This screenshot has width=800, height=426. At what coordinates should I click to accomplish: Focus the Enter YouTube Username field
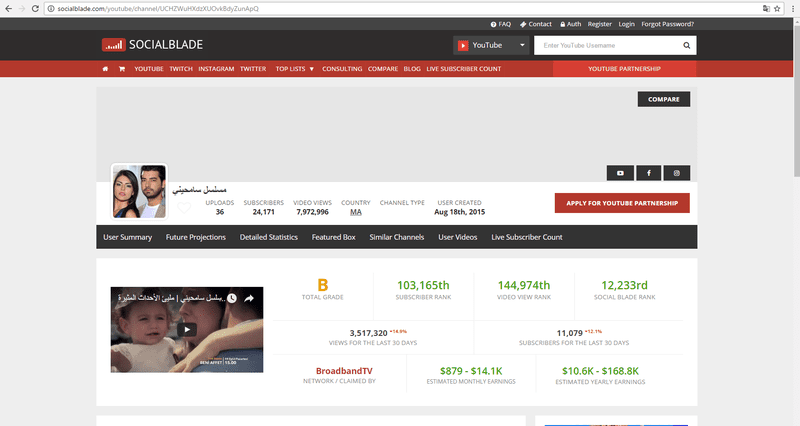click(607, 46)
